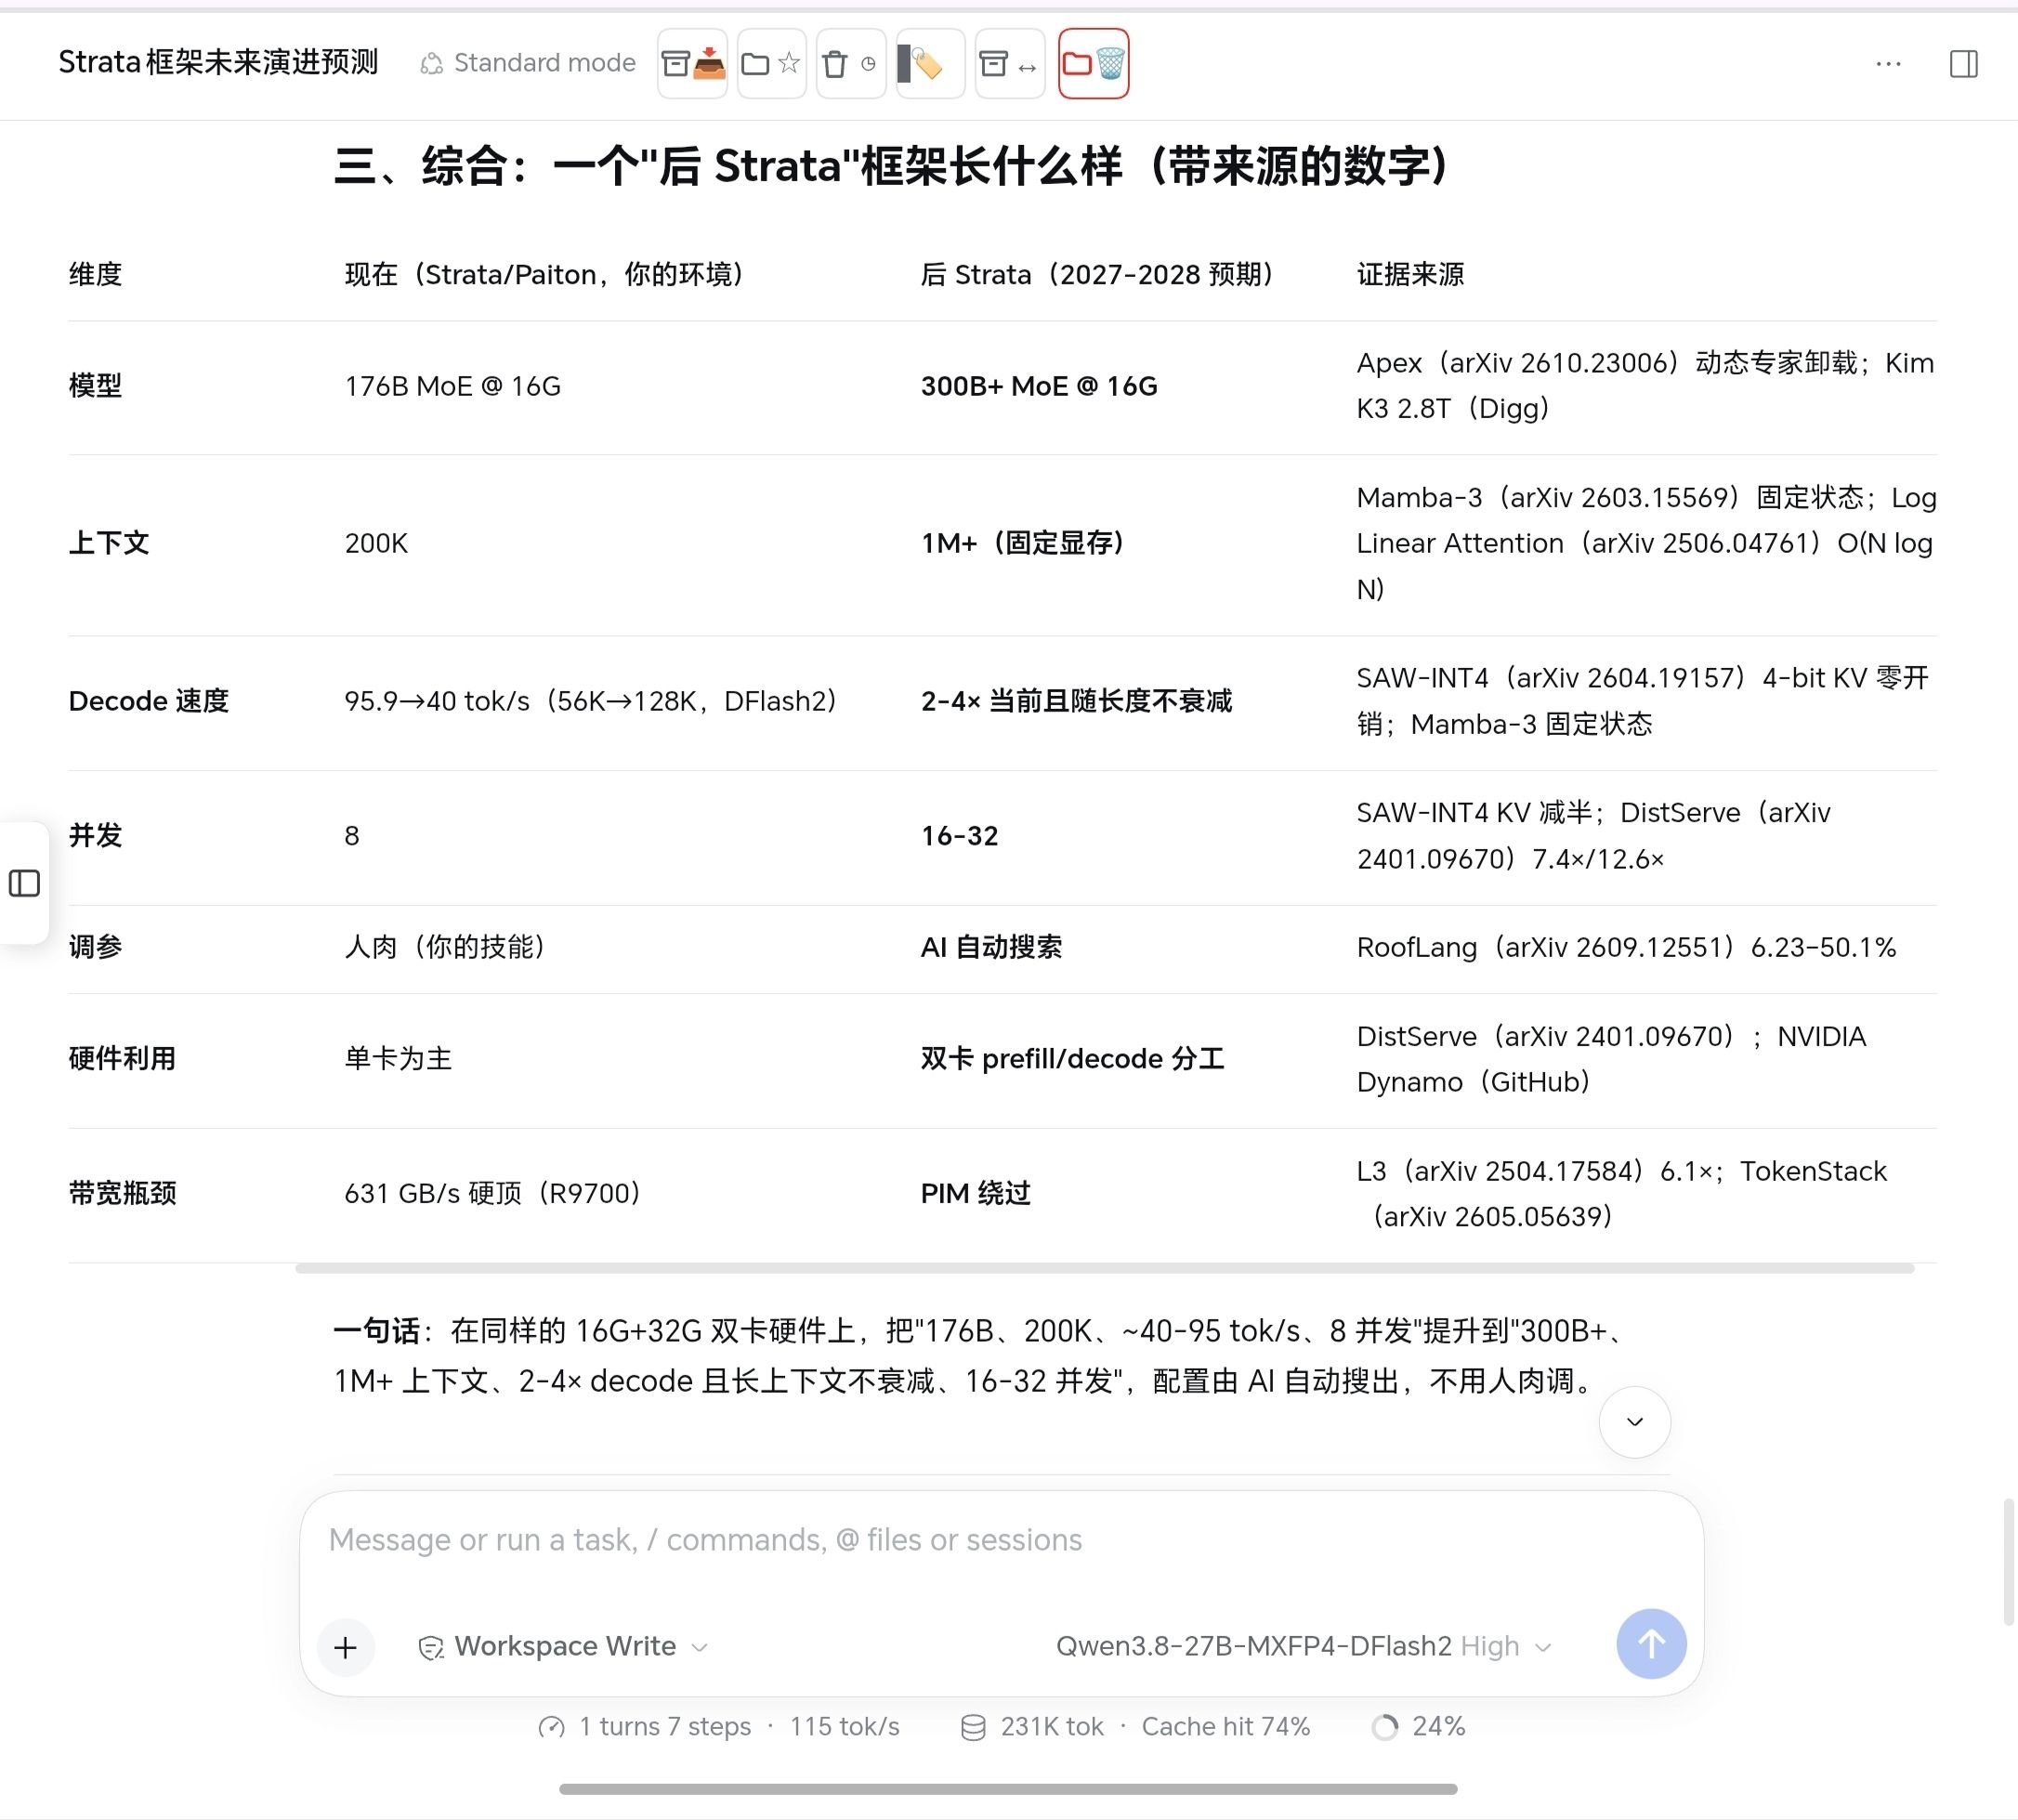Click the AI 自动搜索 cell

point(991,948)
